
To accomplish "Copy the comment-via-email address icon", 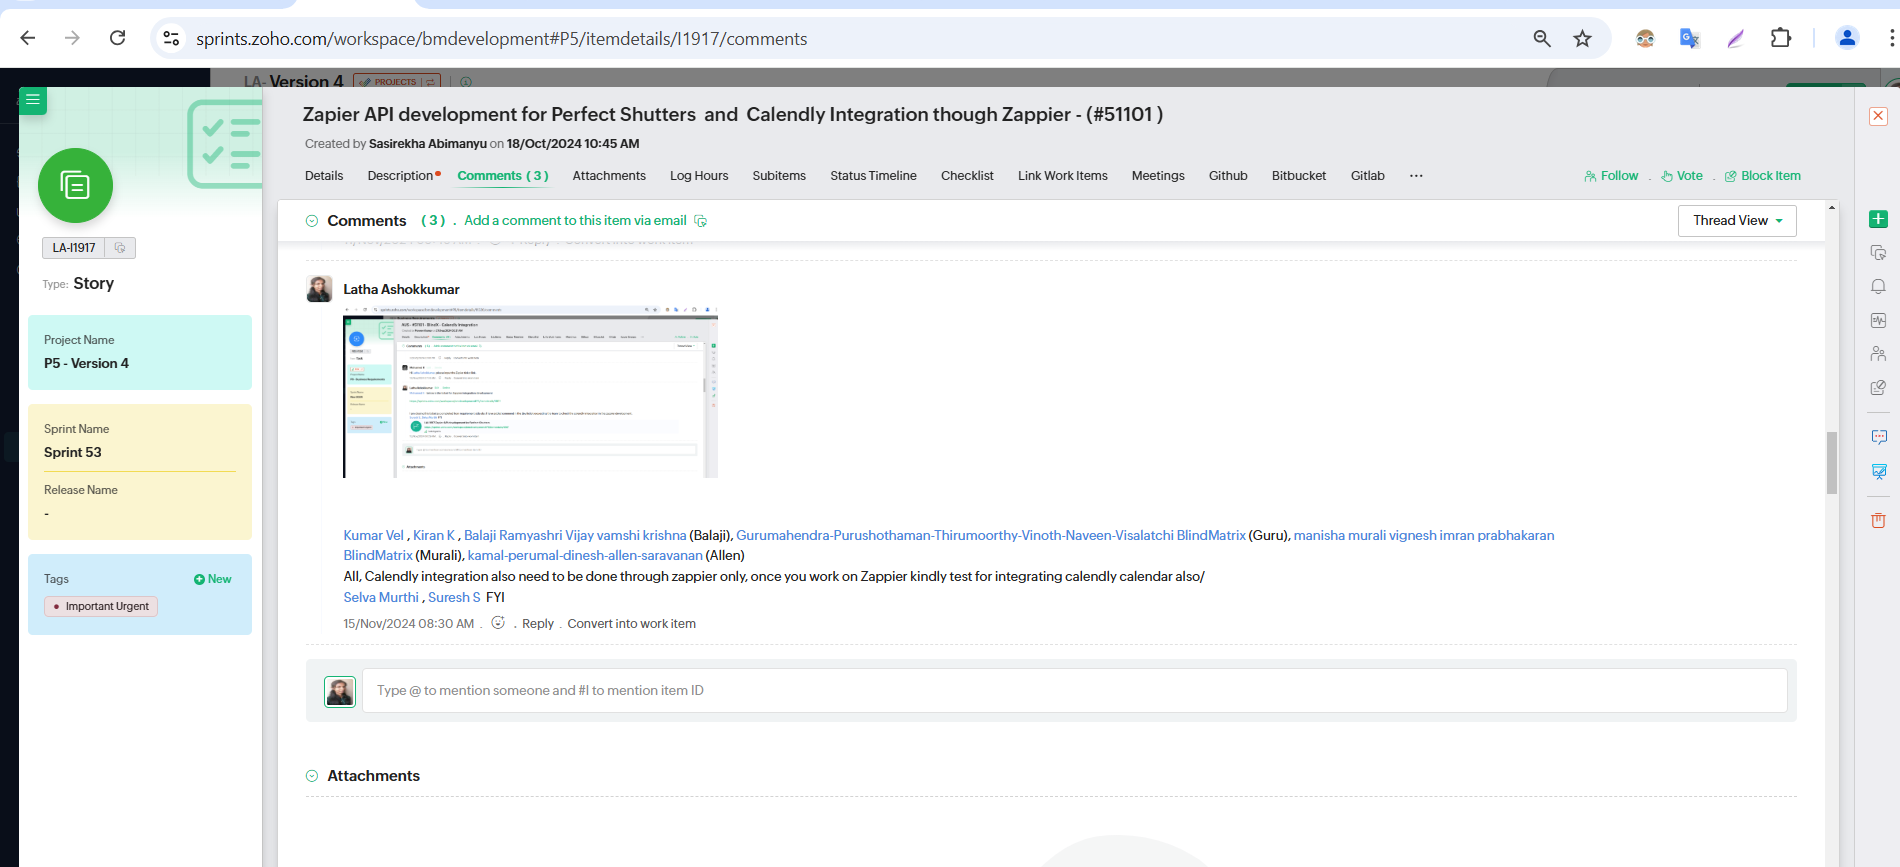I will 701,221.
